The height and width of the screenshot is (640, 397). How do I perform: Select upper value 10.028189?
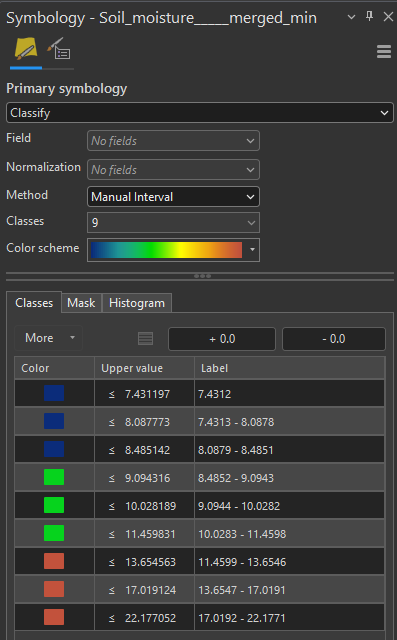coord(150,506)
